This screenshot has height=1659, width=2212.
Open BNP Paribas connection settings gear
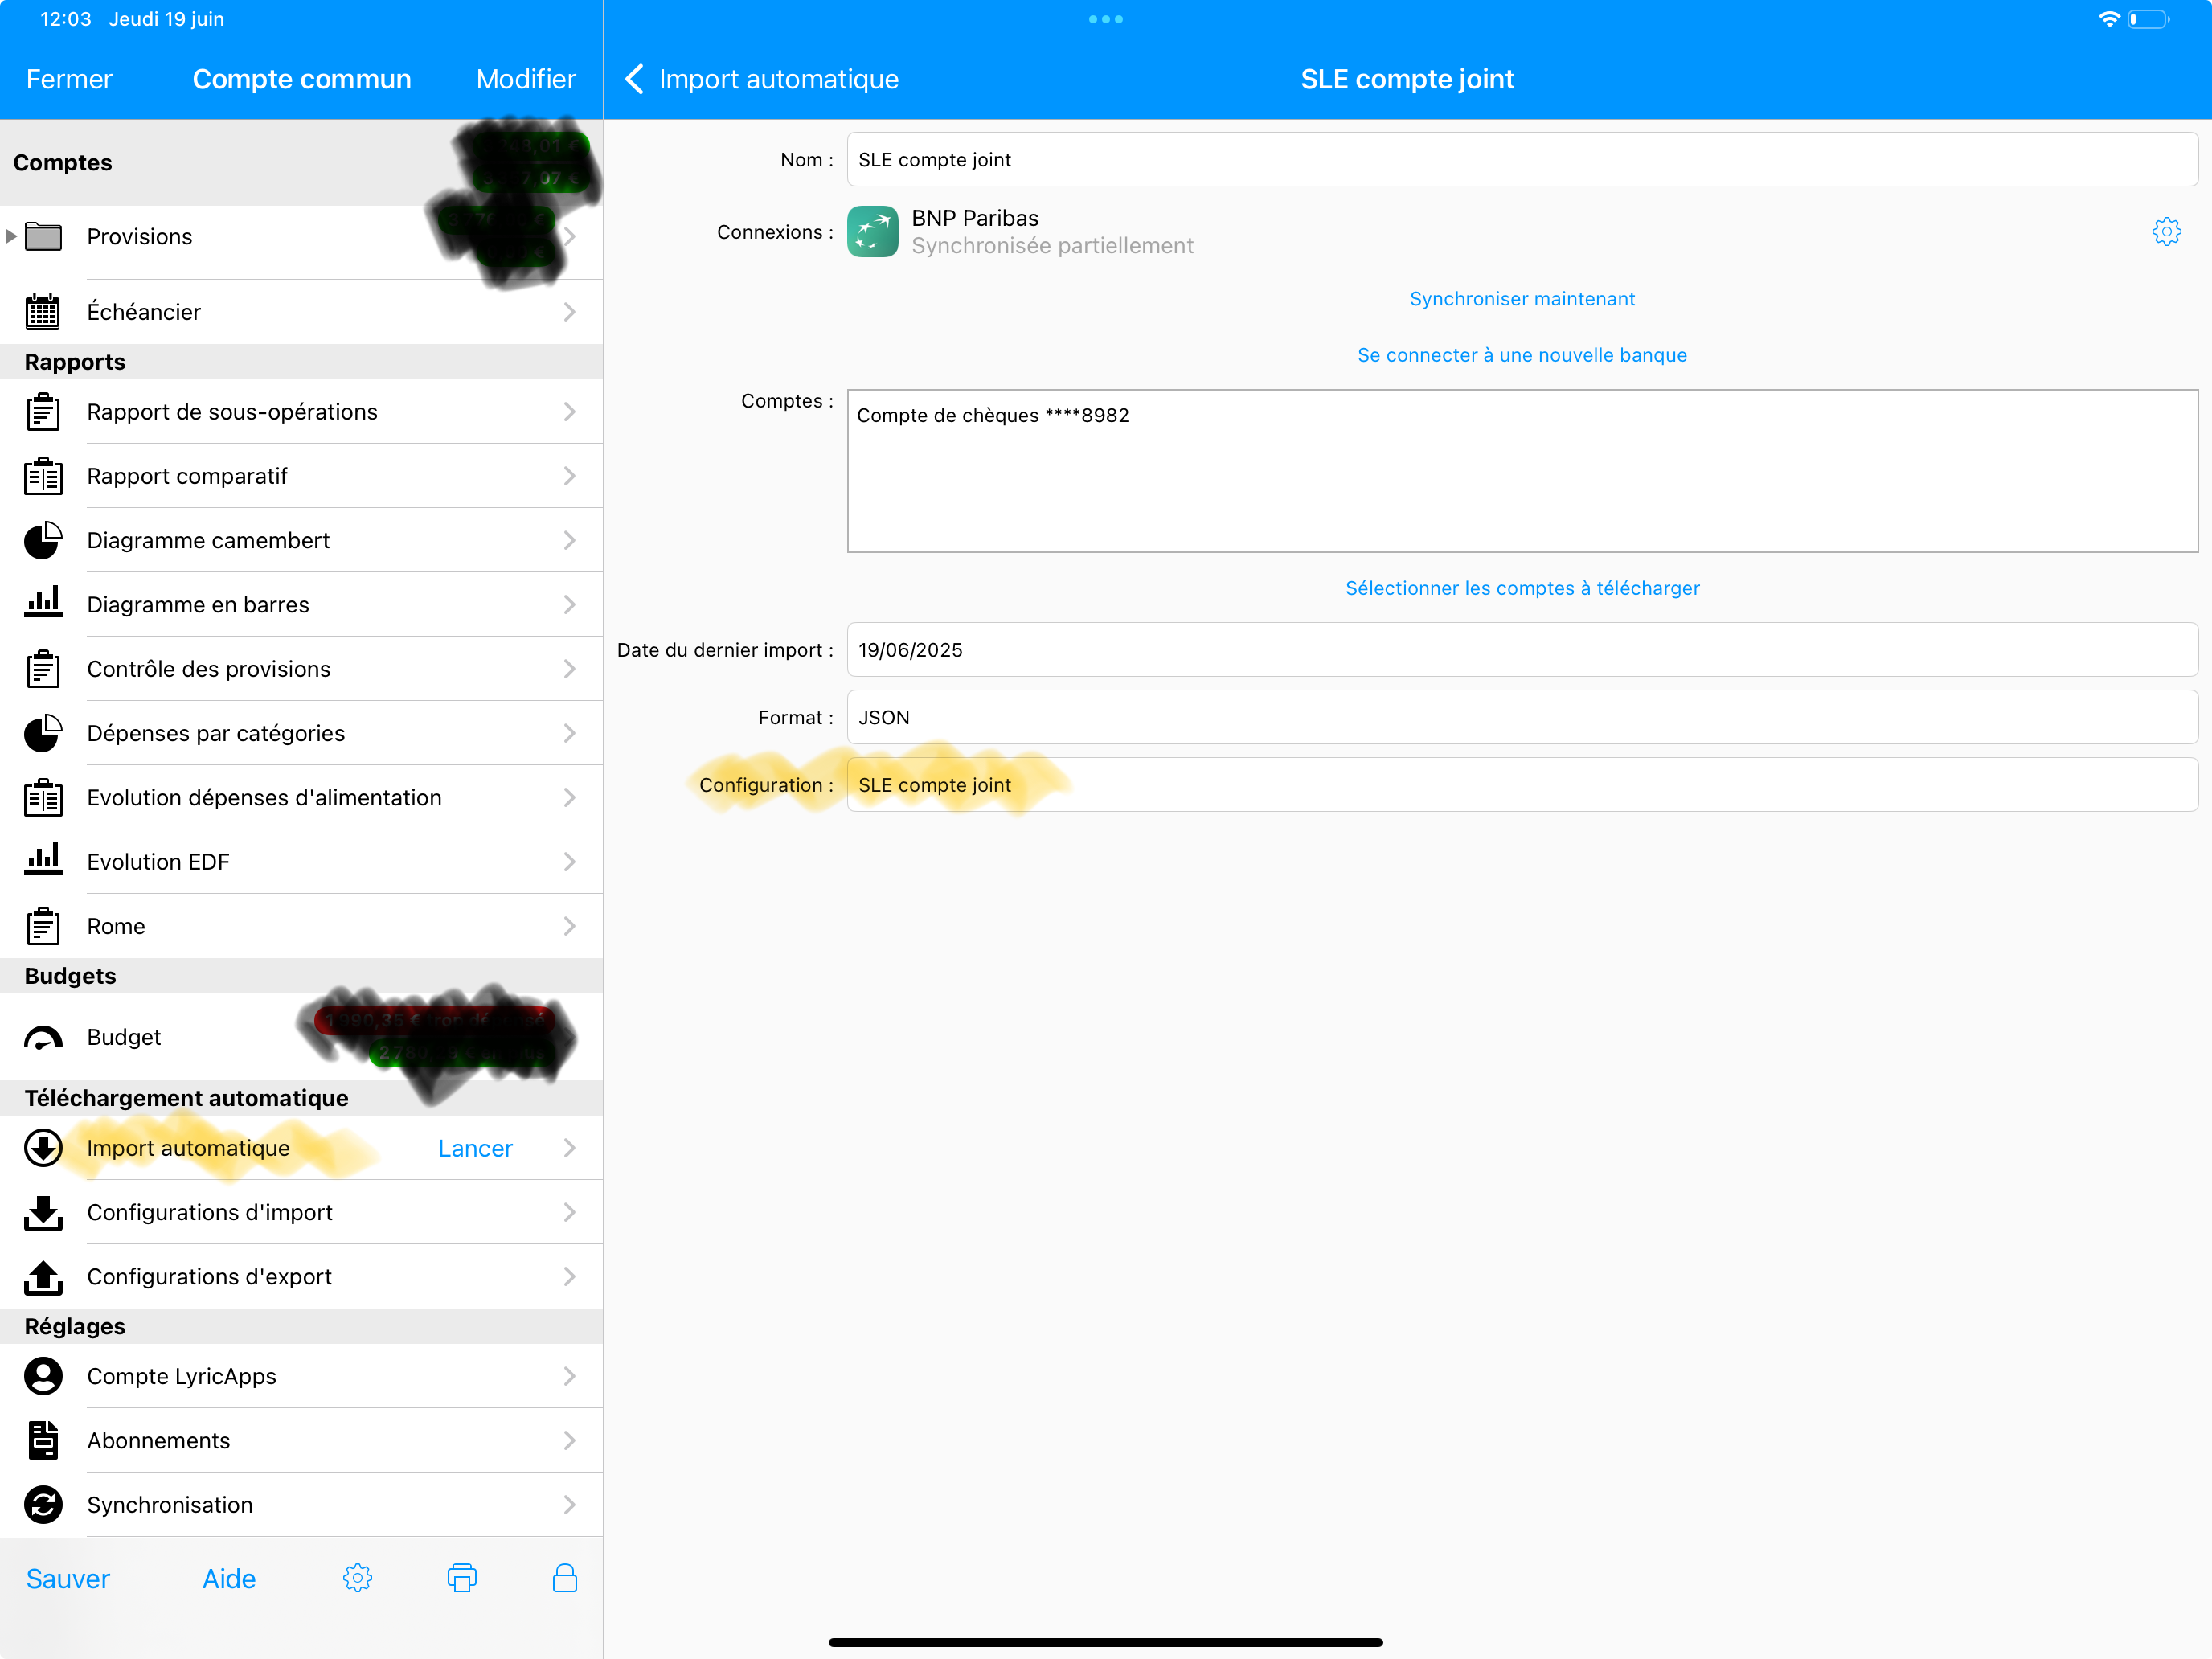click(2166, 232)
